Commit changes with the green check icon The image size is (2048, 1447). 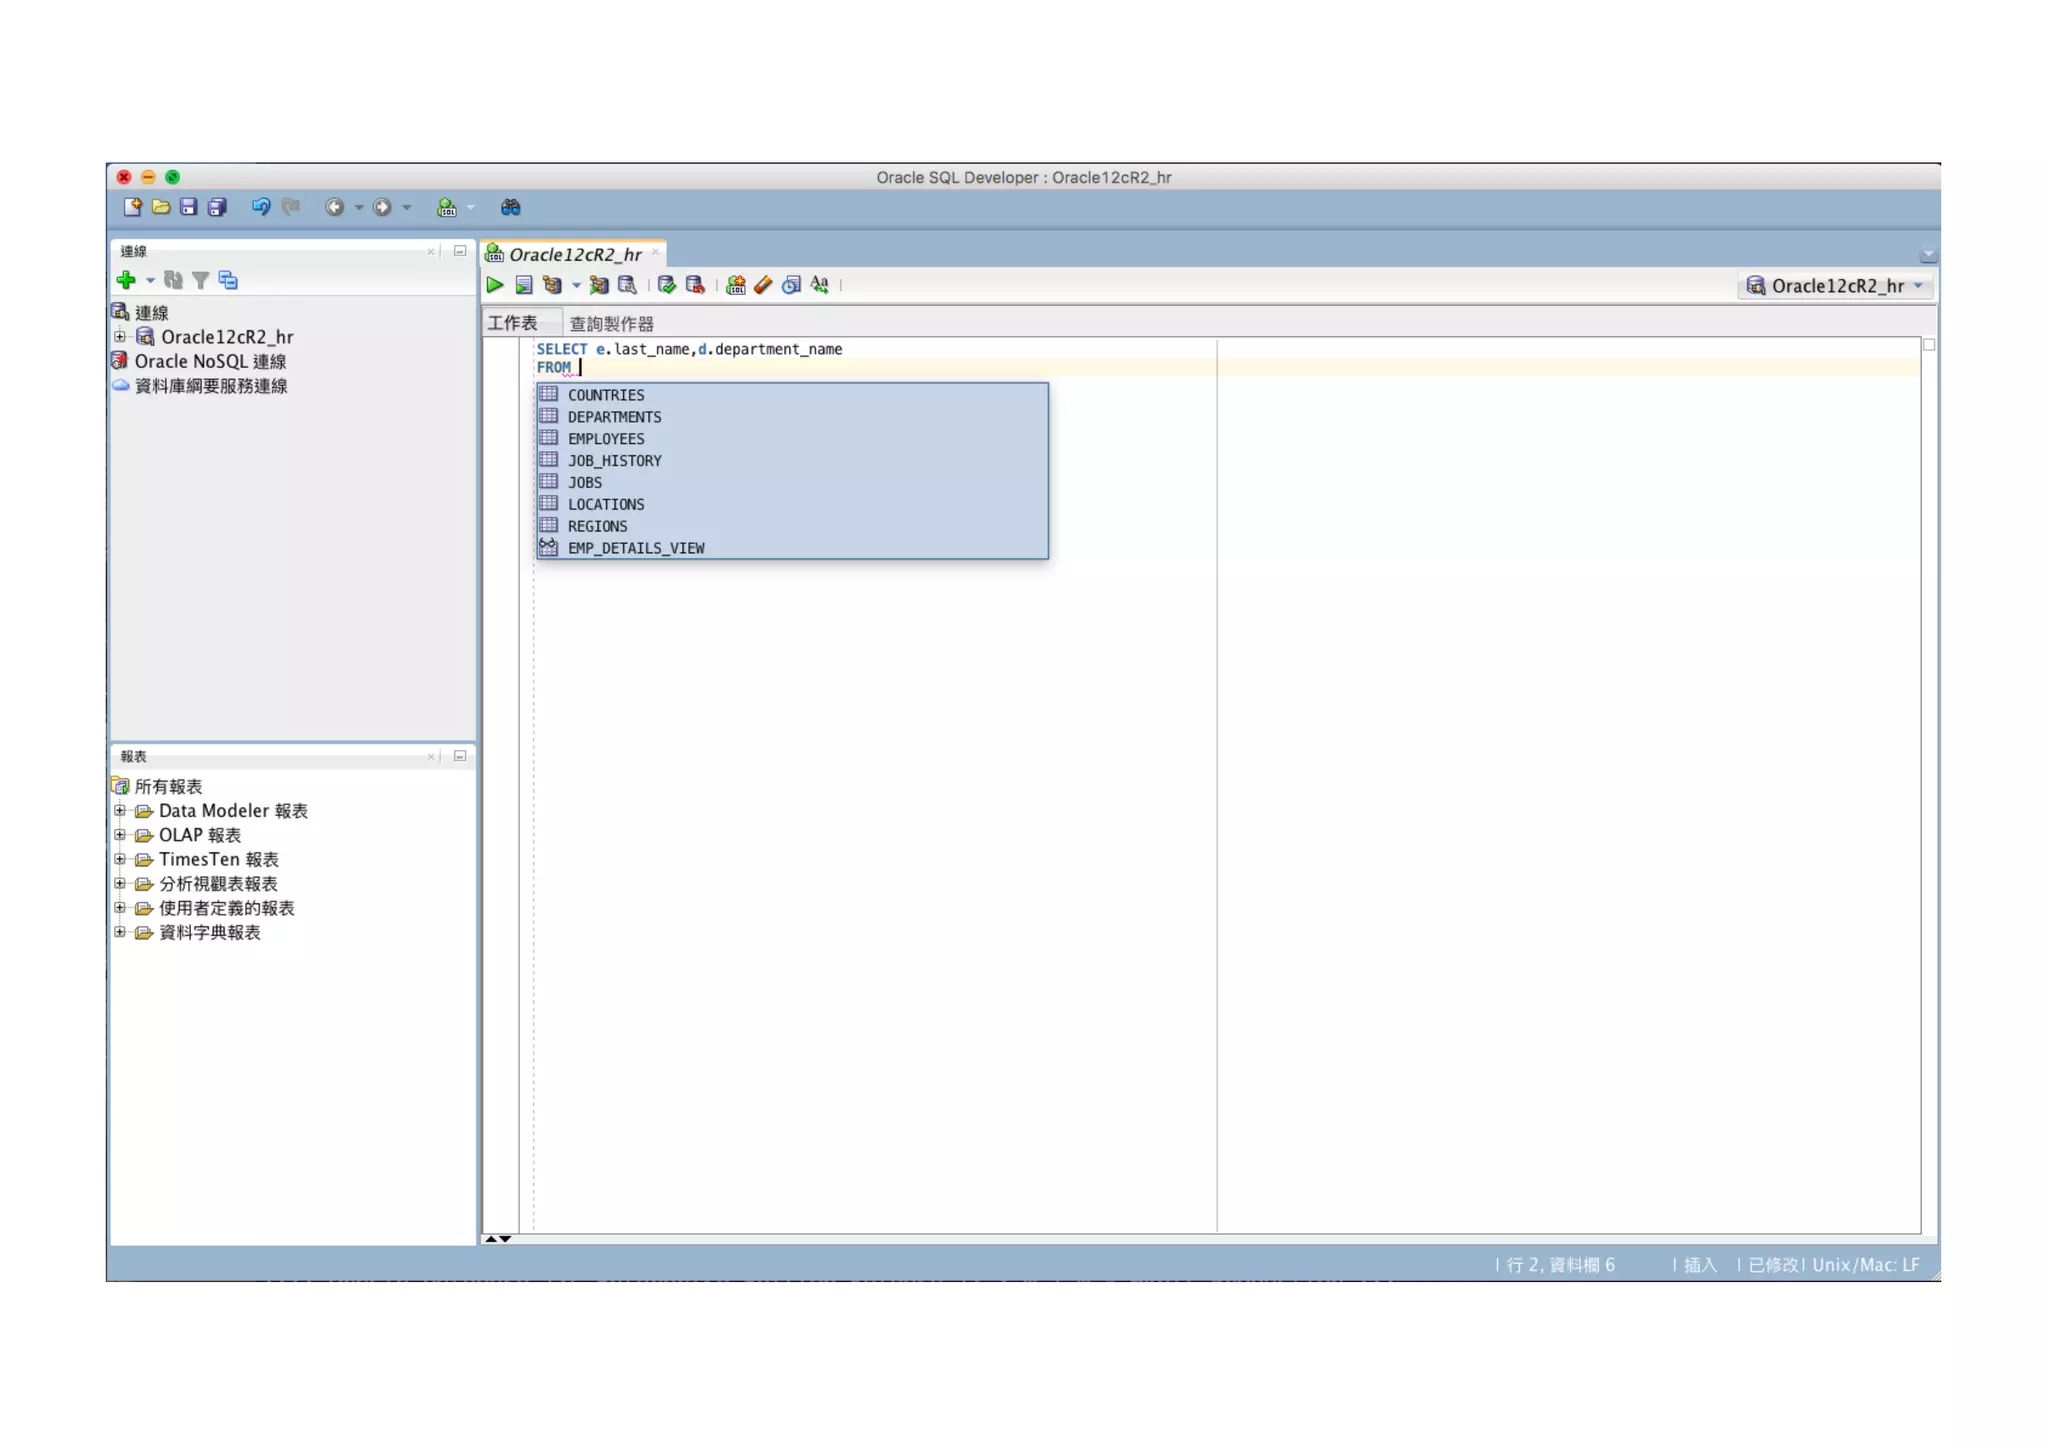point(667,285)
